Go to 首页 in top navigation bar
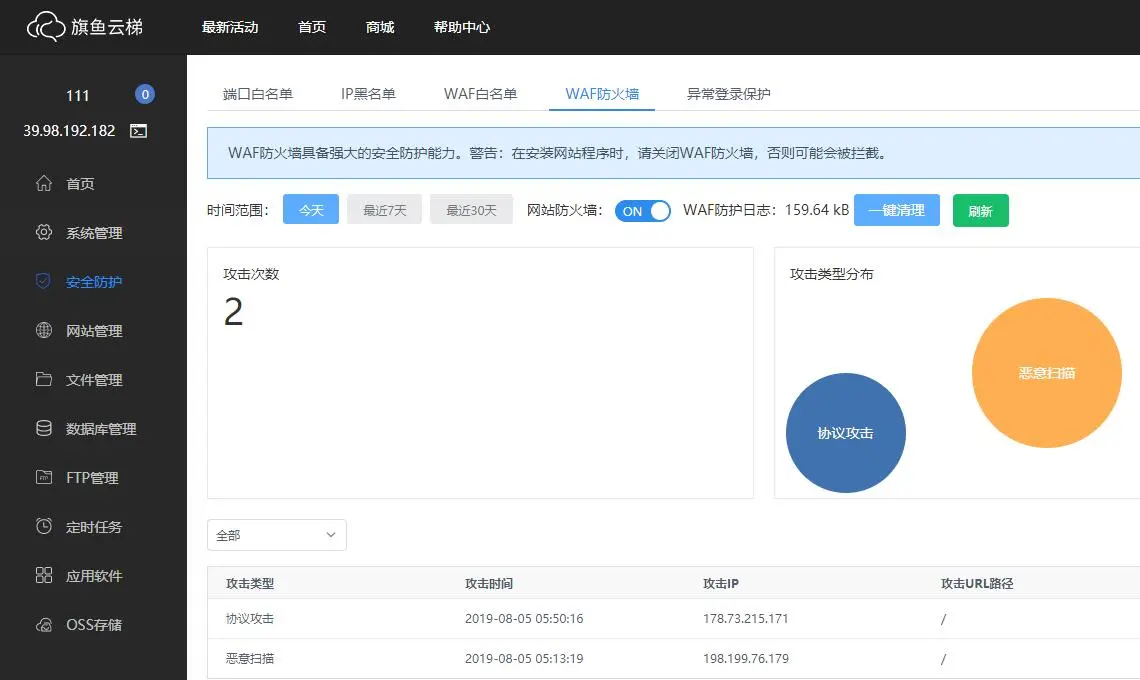 coord(312,28)
